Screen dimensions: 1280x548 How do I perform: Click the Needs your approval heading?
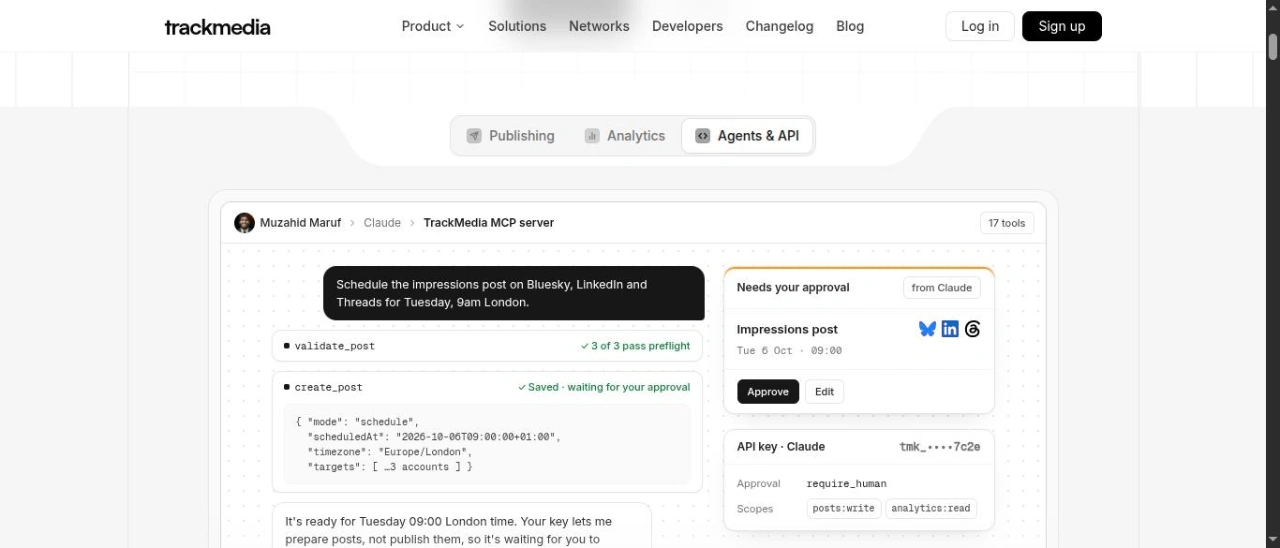[793, 288]
